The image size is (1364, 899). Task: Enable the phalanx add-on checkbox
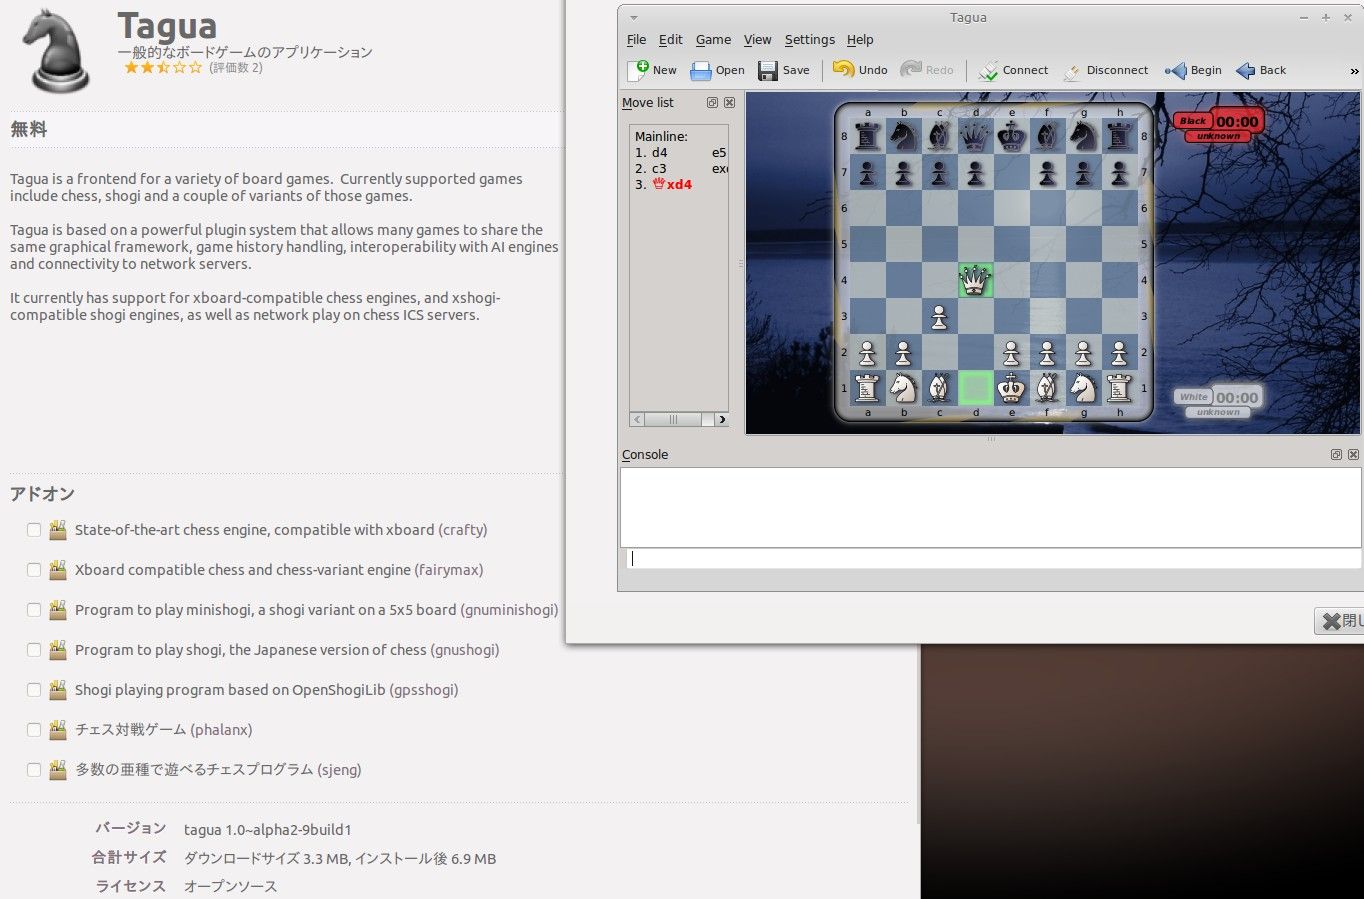coord(34,730)
